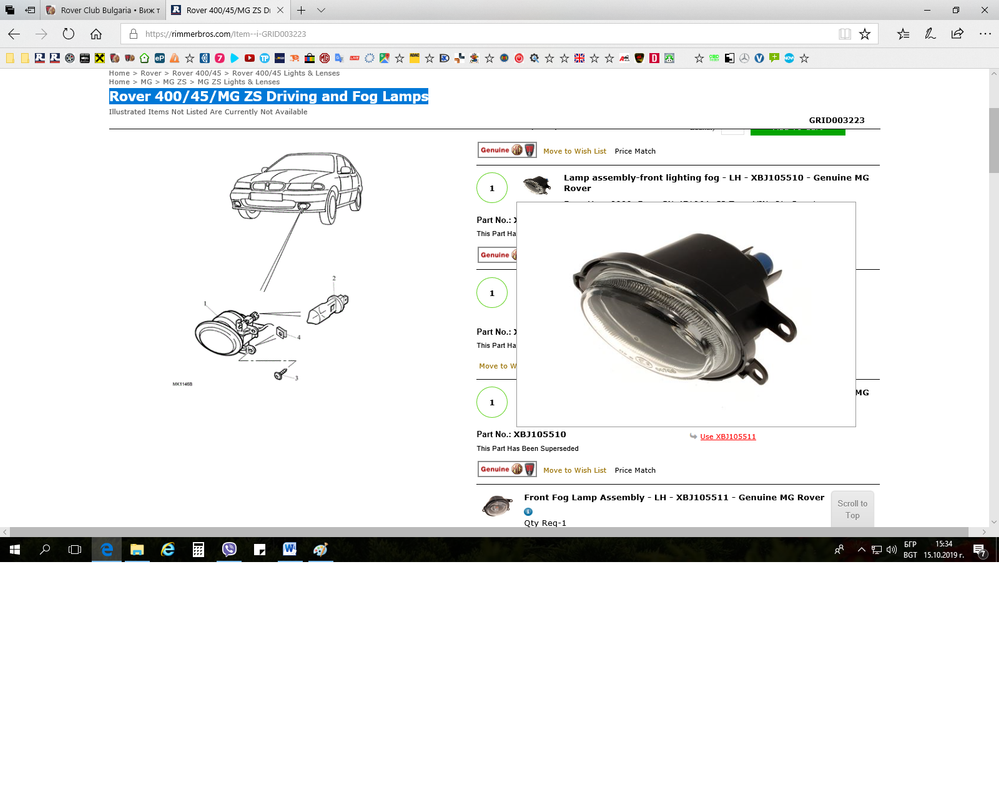Show hidden system tray icons
The height and width of the screenshot is (800, 999).
861,549
